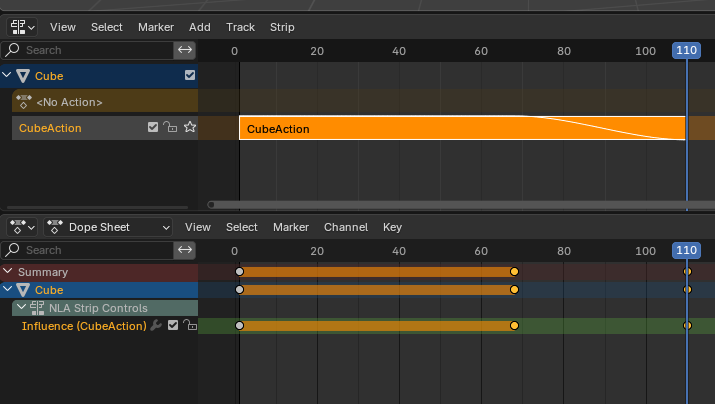Toggle solo star on CubeAction track
Viewport: 715px width, 404px height.
(190, 127)
